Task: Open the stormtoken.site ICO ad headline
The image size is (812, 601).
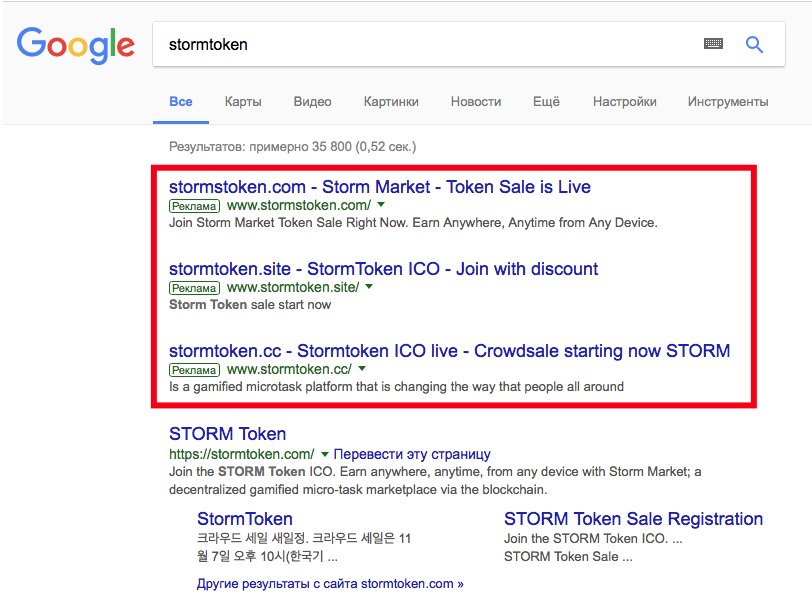Action: click(383, 269)
